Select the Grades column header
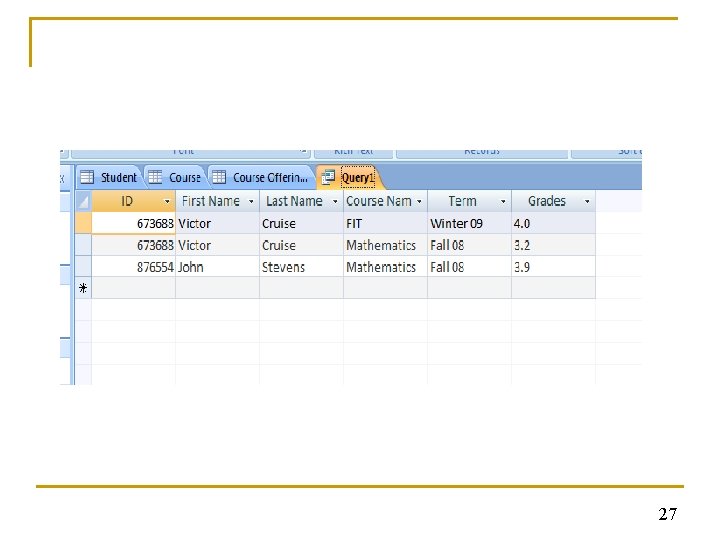This screenshot has height=540, width=720. [x=553, y=201]
